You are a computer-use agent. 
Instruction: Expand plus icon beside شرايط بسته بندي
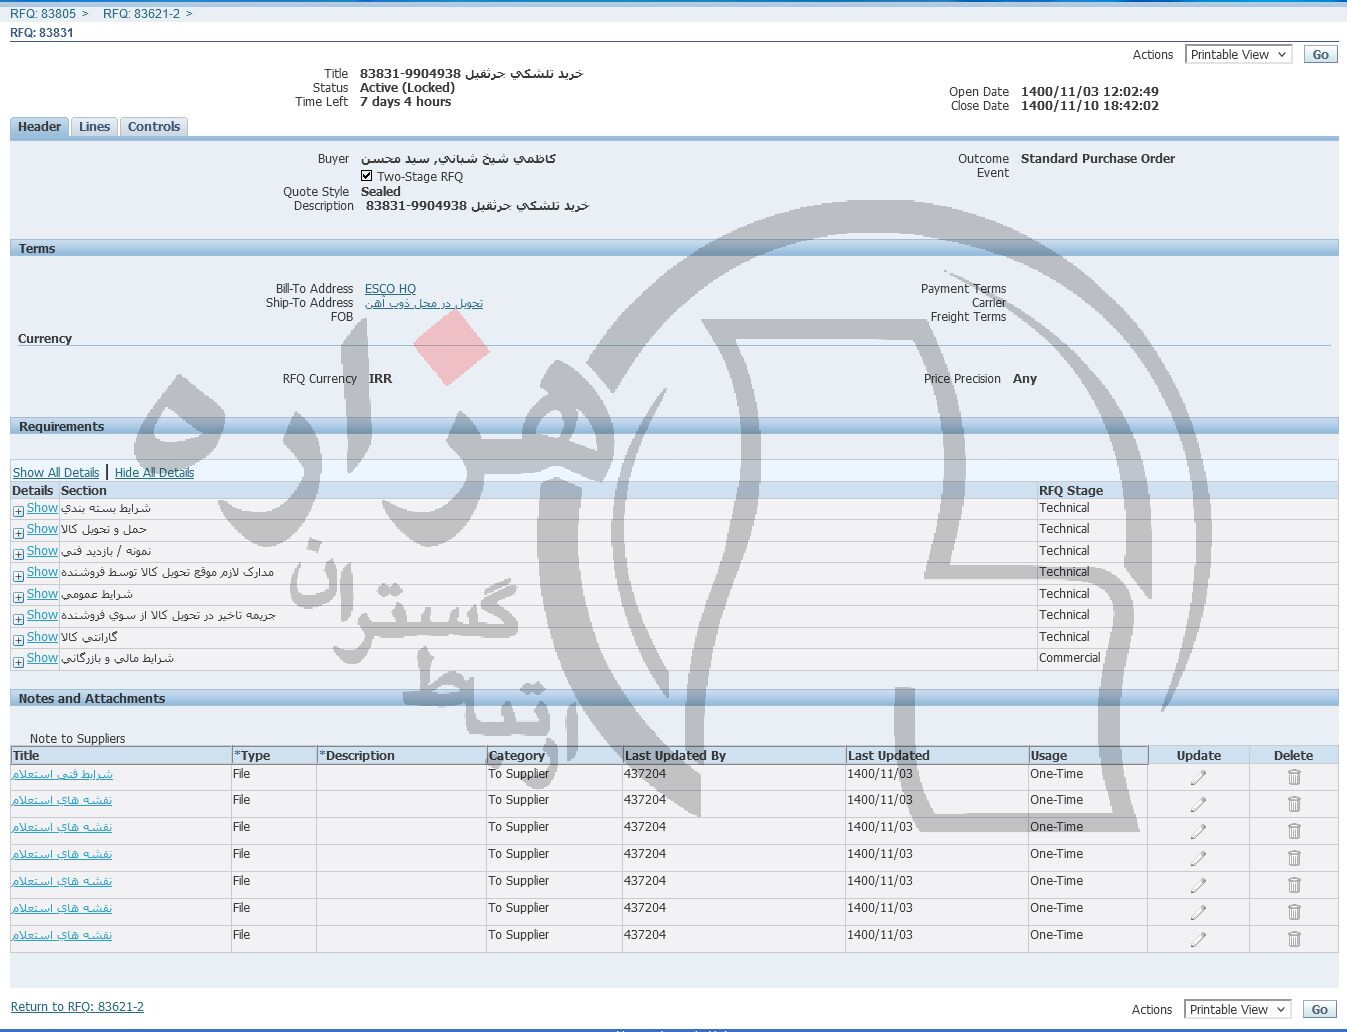pos(18,511)
